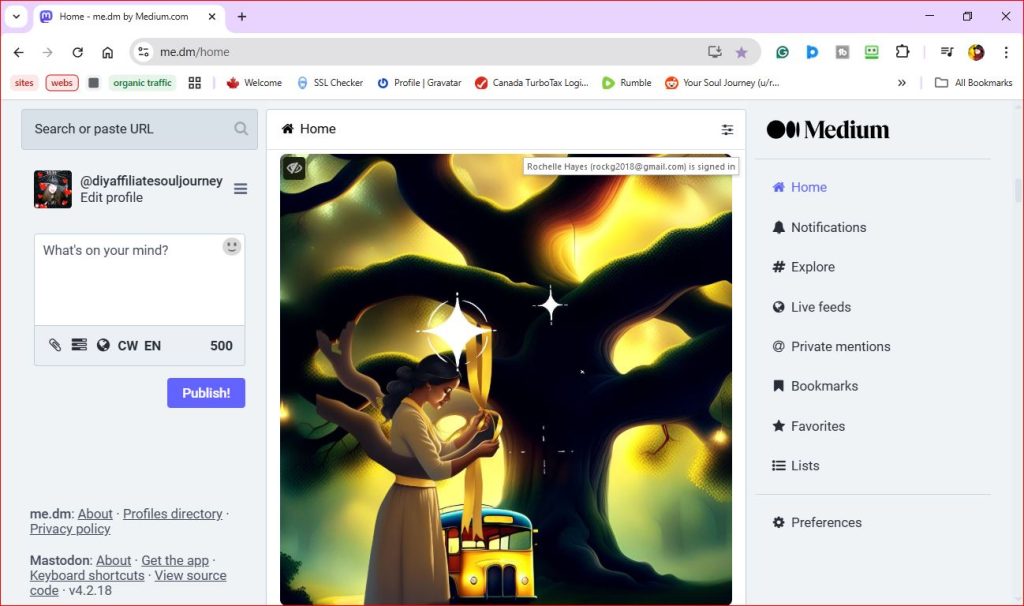1024x606 pixels.
Task: Click the @diyaffiliatesouljourney username
Action: tap(152, 181)
